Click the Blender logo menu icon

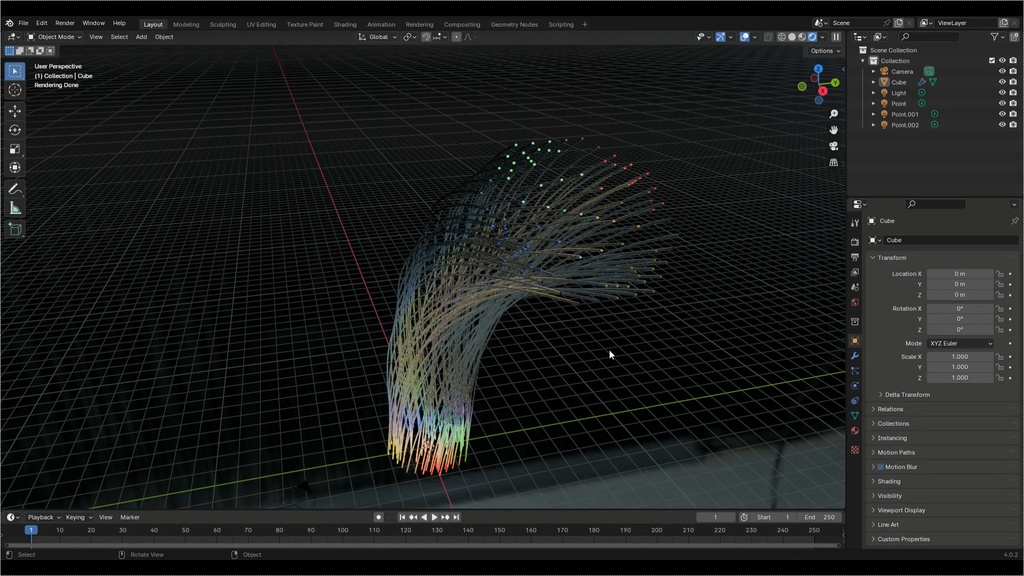[x=9, y=23]
